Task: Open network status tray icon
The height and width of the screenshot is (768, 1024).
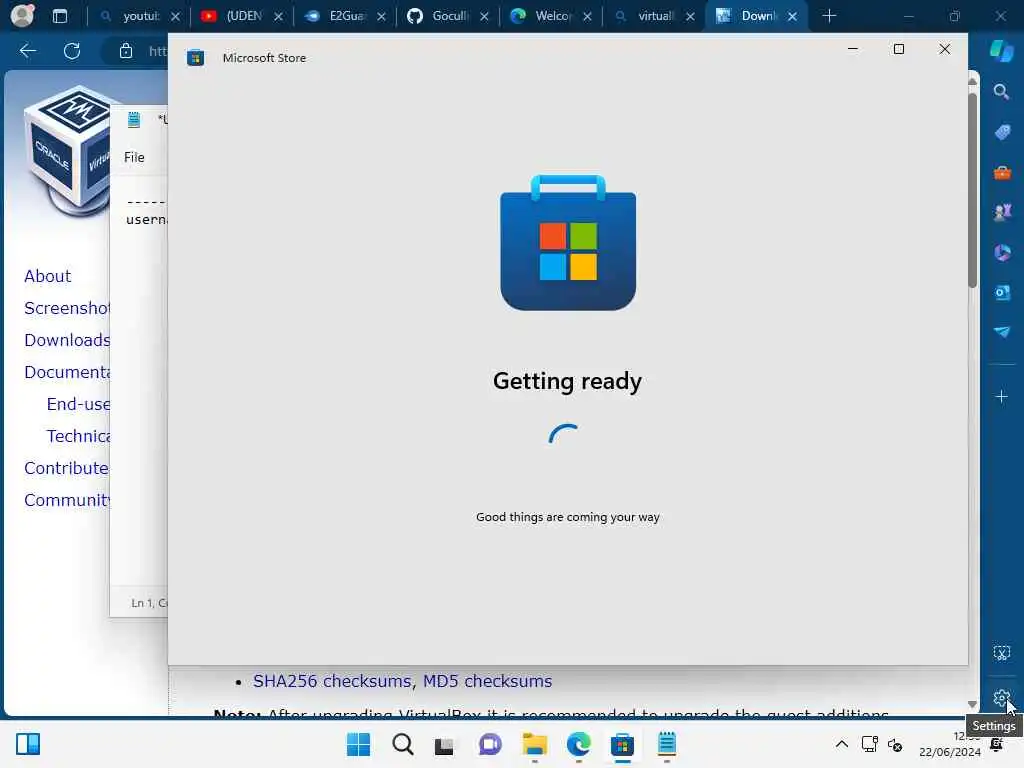Action: [x=869, y=744]
